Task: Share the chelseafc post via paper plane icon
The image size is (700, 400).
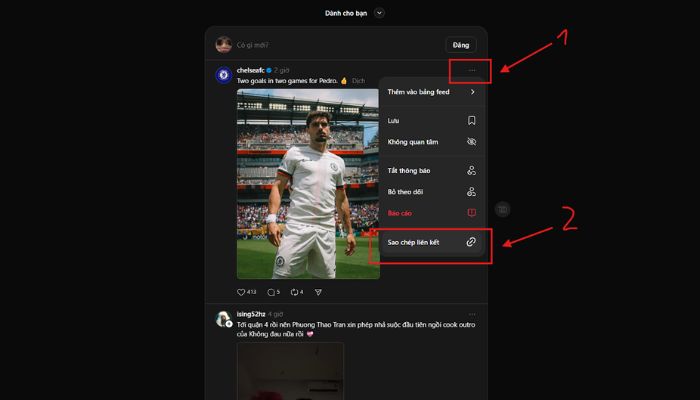Action: point(318,292)
